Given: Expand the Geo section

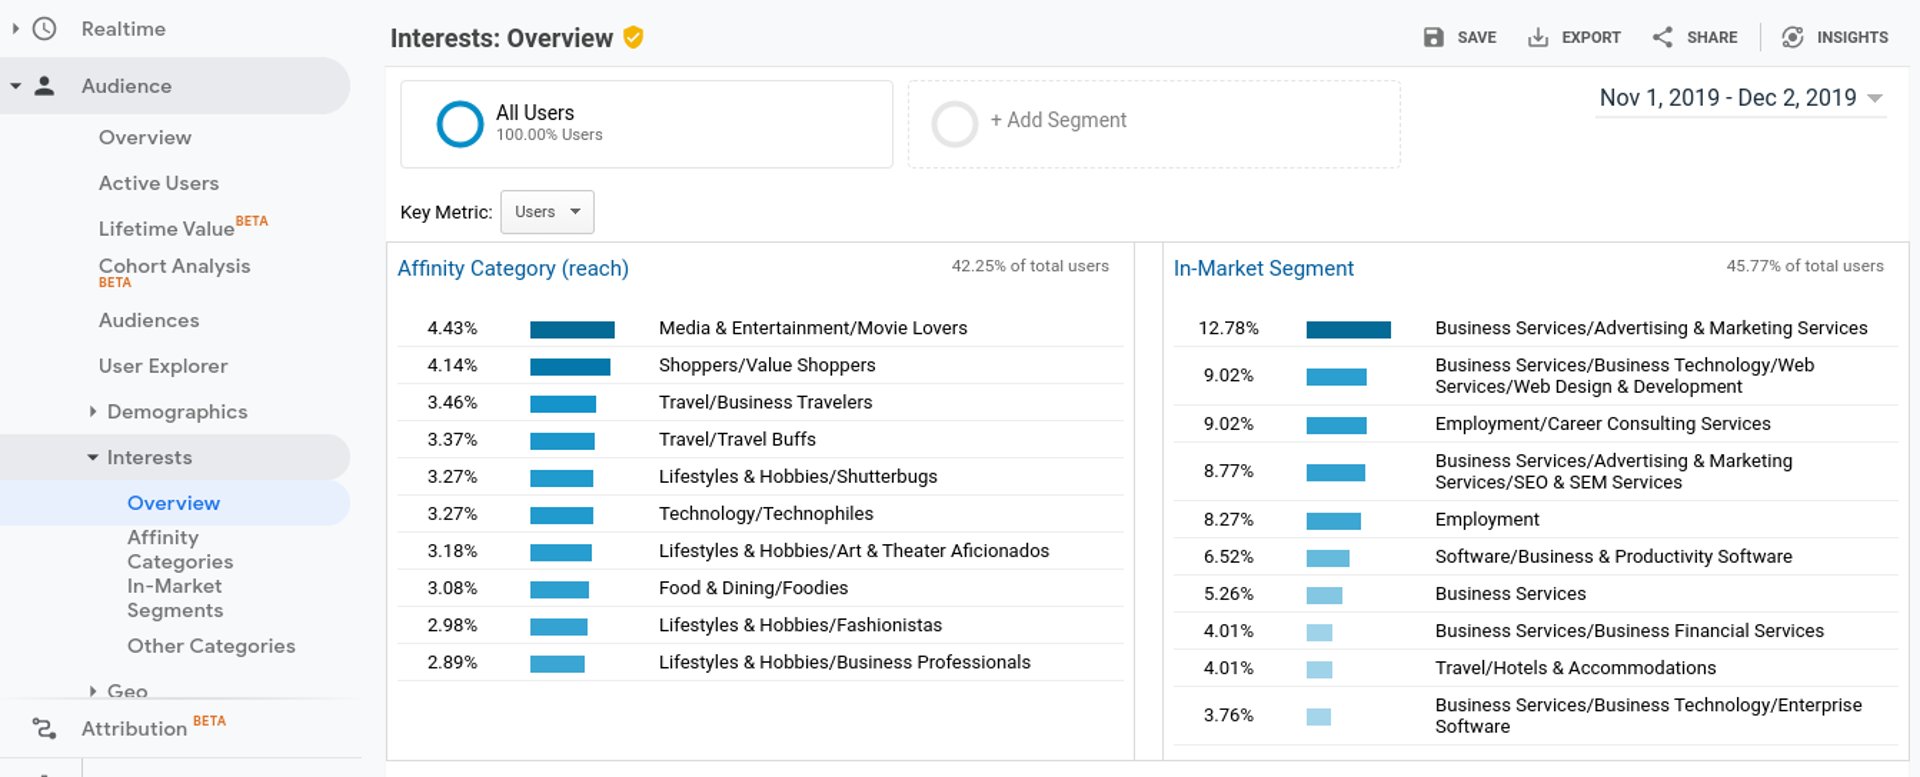Looking at the screenshot, I should coord(93,691).
